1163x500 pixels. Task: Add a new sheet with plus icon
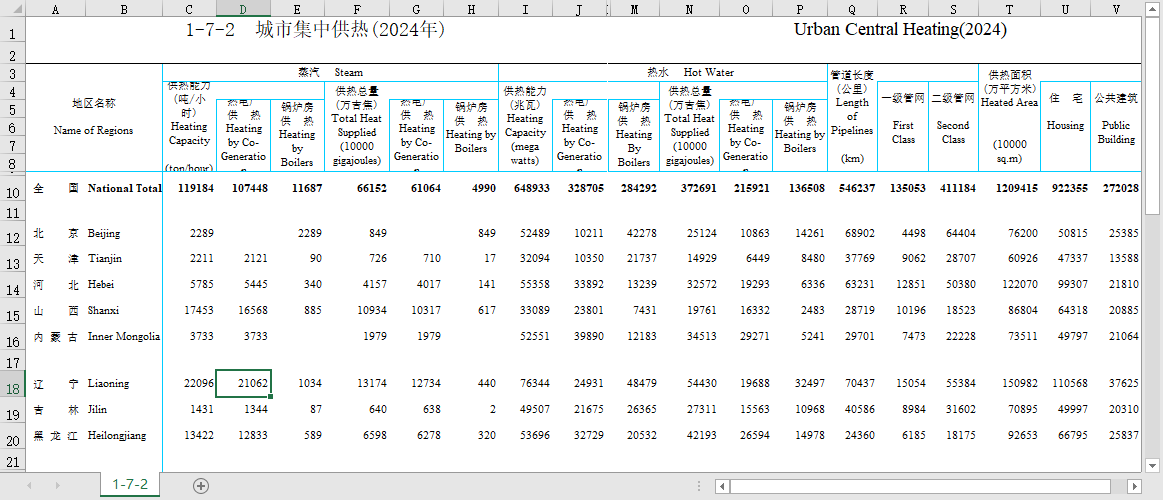pyautogui.click(x=200, y=486)
